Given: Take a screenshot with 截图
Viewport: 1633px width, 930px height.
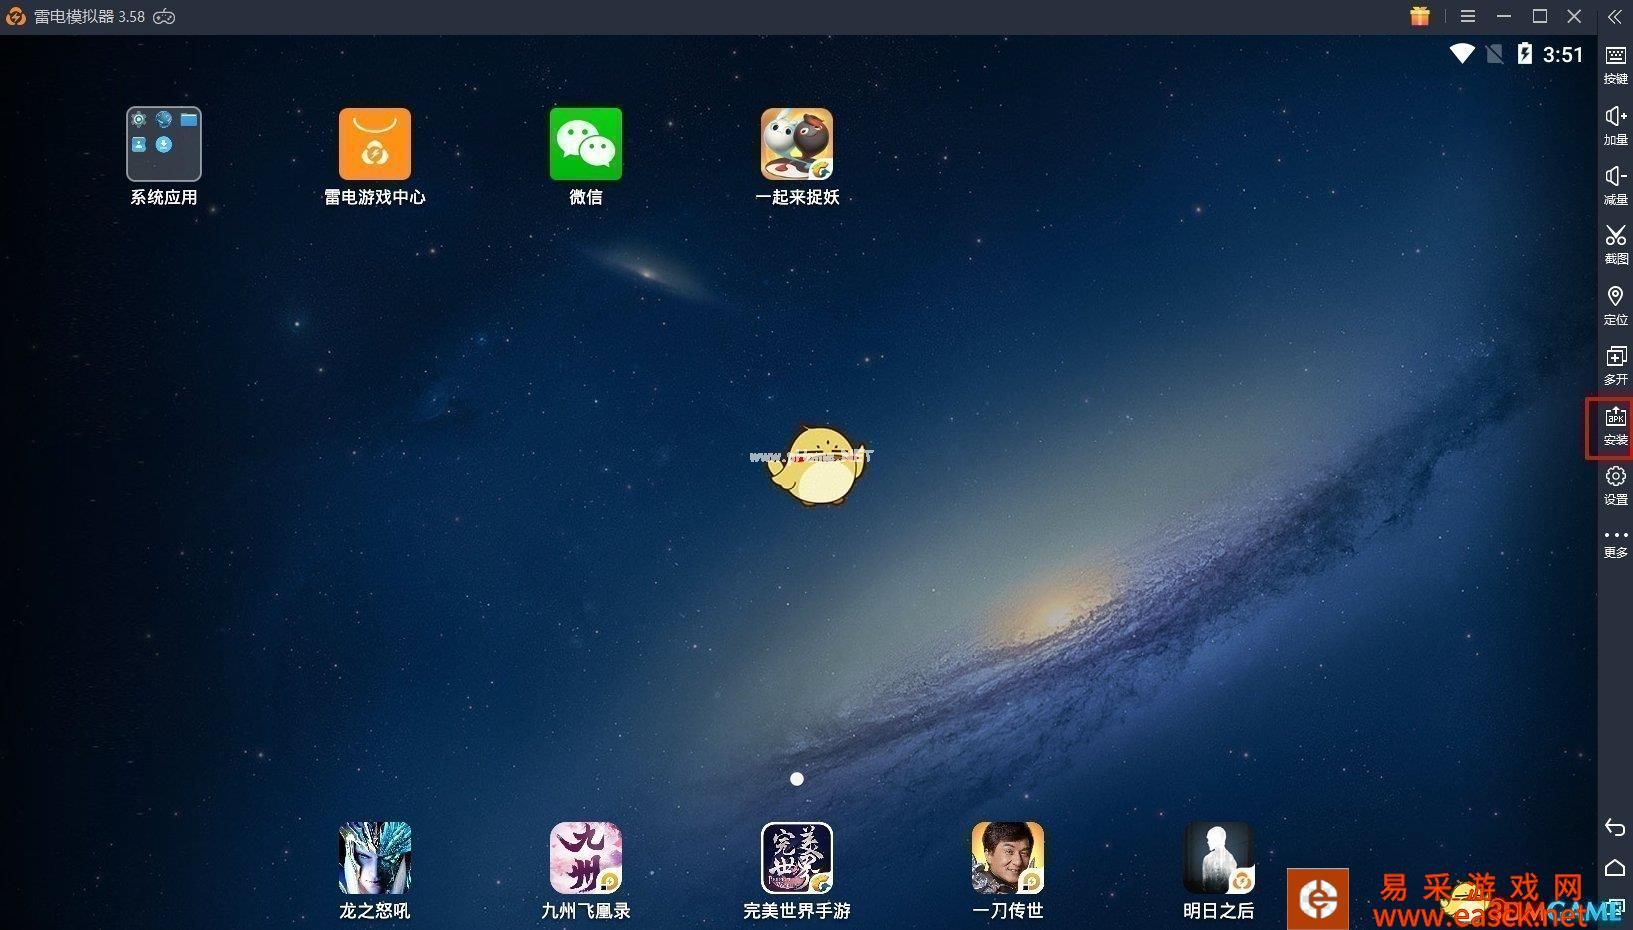Looking at the screenshot, I should coord(1615,244).
